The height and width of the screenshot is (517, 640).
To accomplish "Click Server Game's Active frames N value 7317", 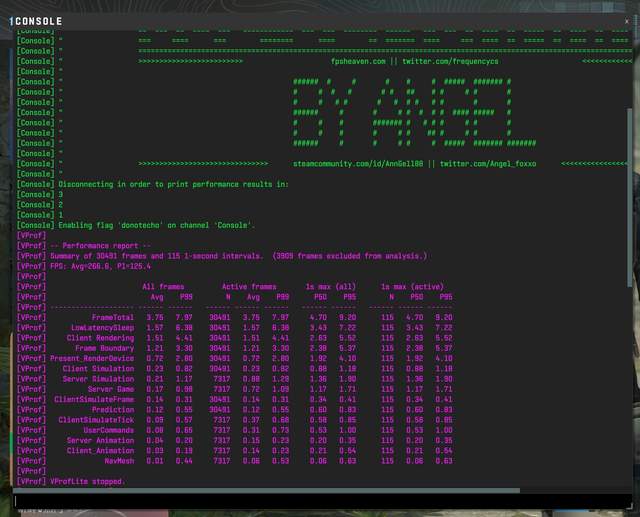I will [x=220, y=389].
